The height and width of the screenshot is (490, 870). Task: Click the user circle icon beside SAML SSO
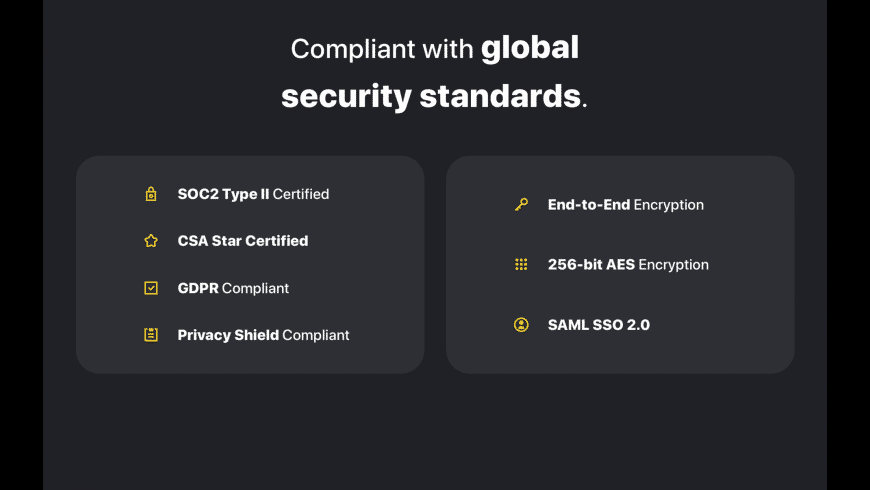coord(521,325)
